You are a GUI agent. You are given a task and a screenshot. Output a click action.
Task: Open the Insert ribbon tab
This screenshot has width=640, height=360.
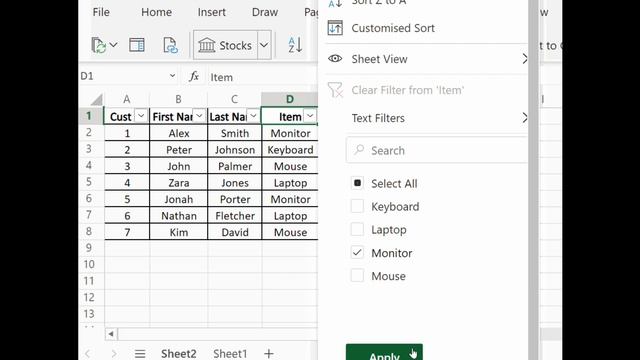click(211, 12)
